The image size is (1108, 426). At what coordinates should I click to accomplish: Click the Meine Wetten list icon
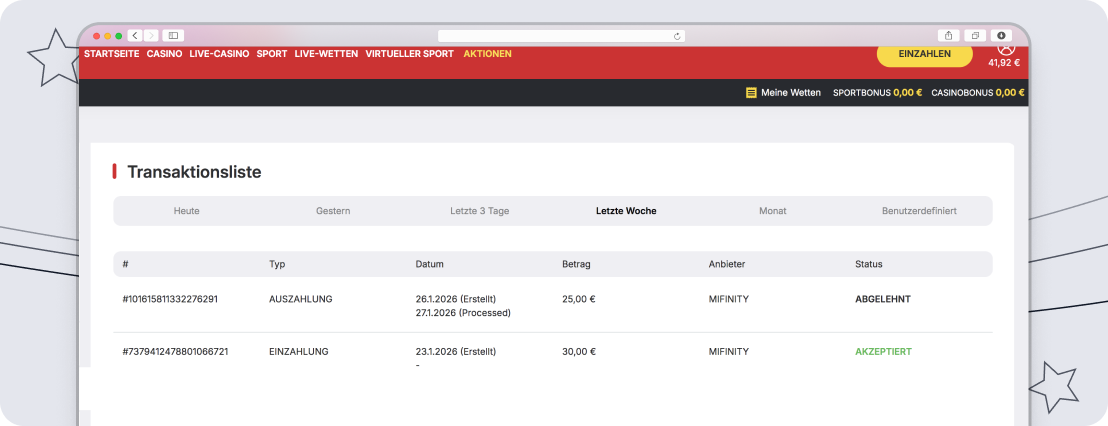point(751,93)
